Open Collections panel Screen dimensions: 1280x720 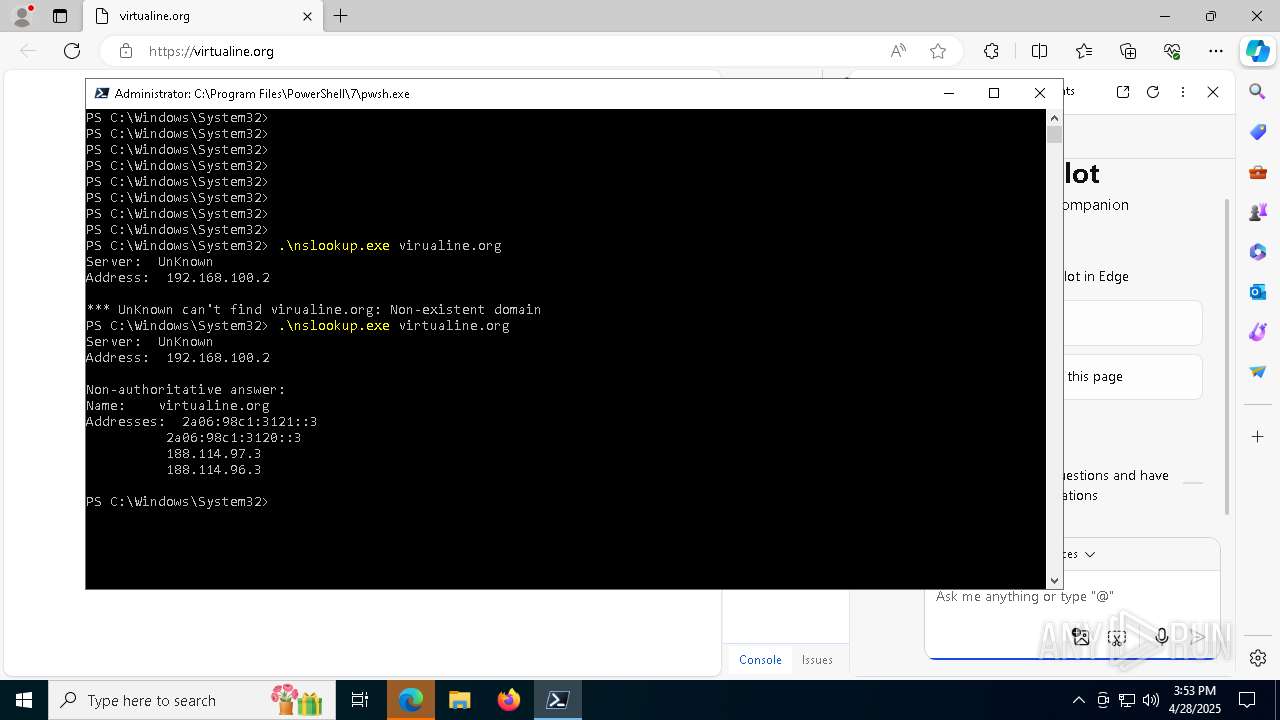(x=1128, y=51)
